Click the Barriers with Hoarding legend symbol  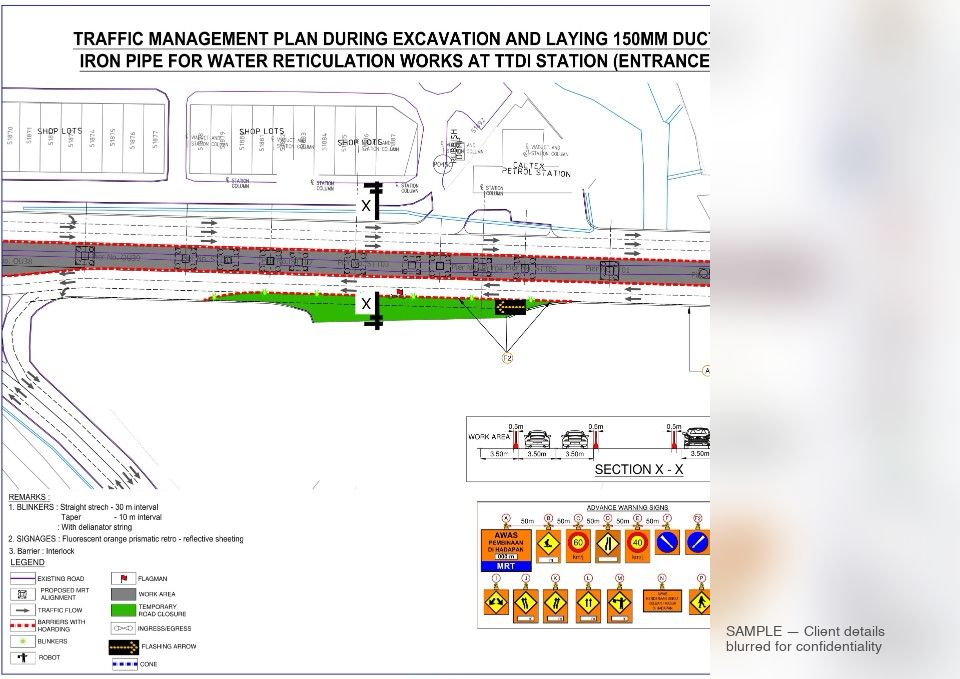21,626
